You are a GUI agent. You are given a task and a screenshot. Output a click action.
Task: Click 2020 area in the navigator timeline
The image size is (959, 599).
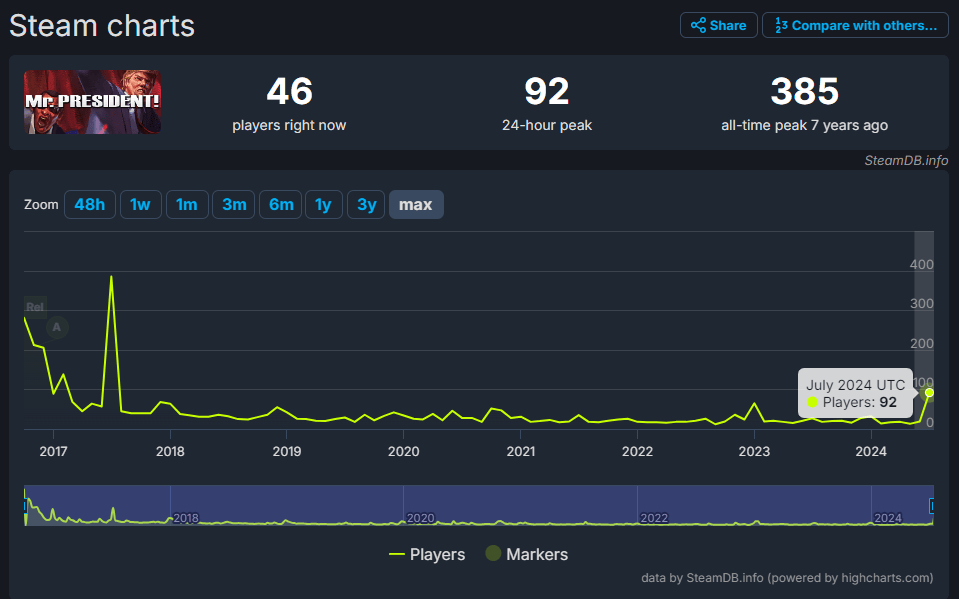tap(420, 517)
